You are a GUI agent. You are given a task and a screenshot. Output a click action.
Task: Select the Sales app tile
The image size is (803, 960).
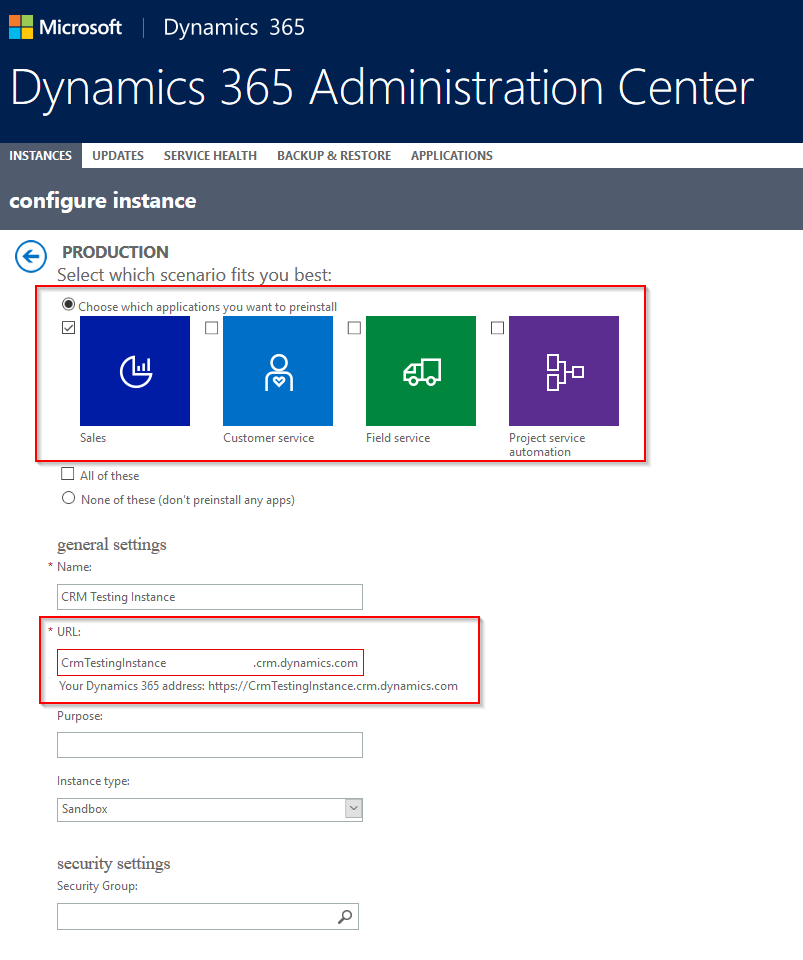(x=135, y=371)
